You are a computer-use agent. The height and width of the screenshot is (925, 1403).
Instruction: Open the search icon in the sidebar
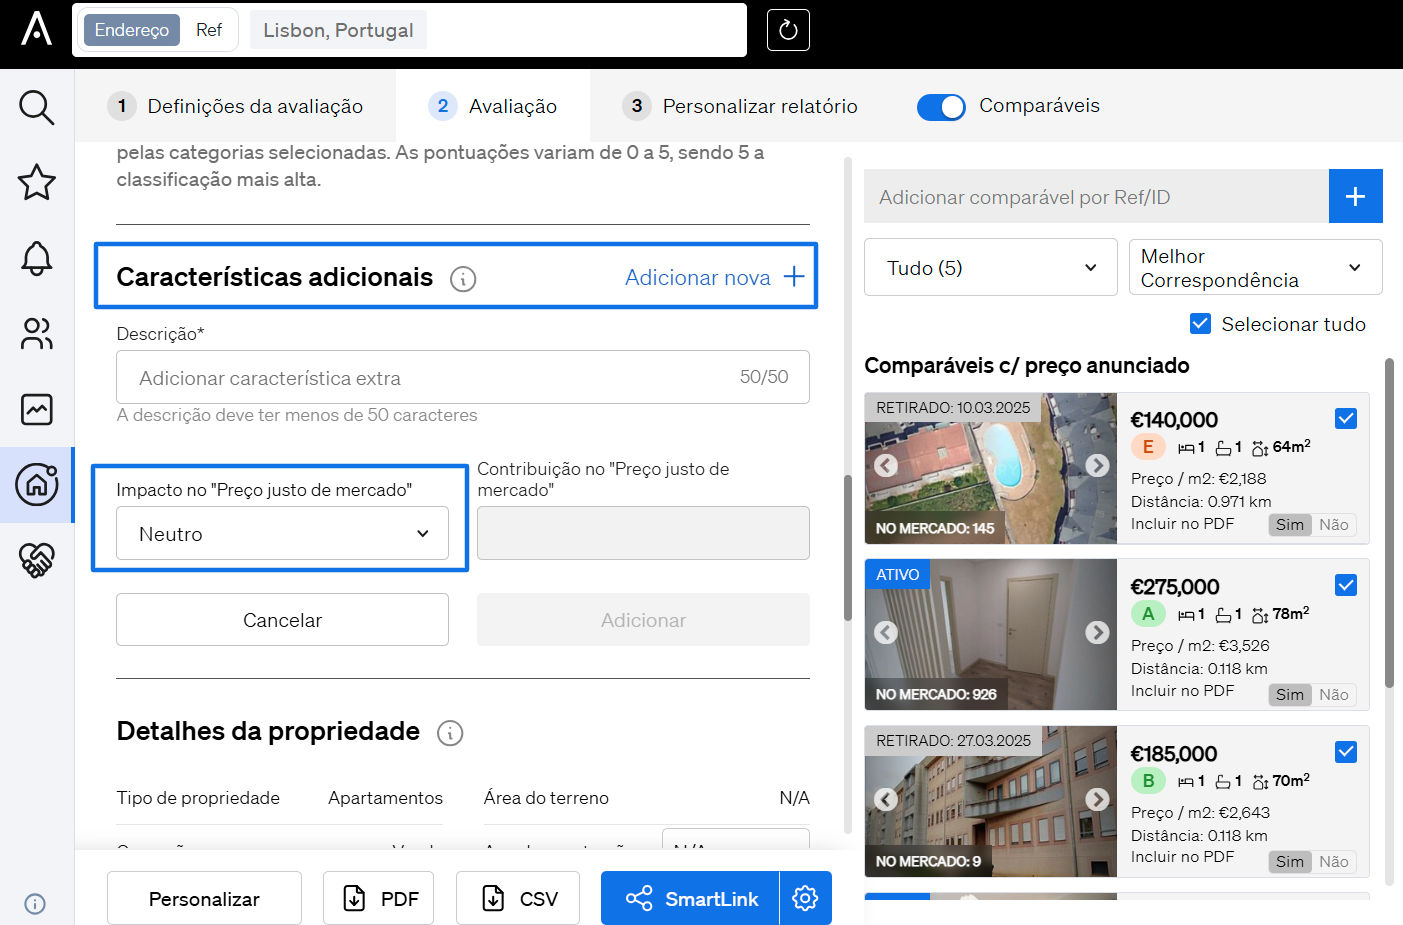click(x=37, y=107)
